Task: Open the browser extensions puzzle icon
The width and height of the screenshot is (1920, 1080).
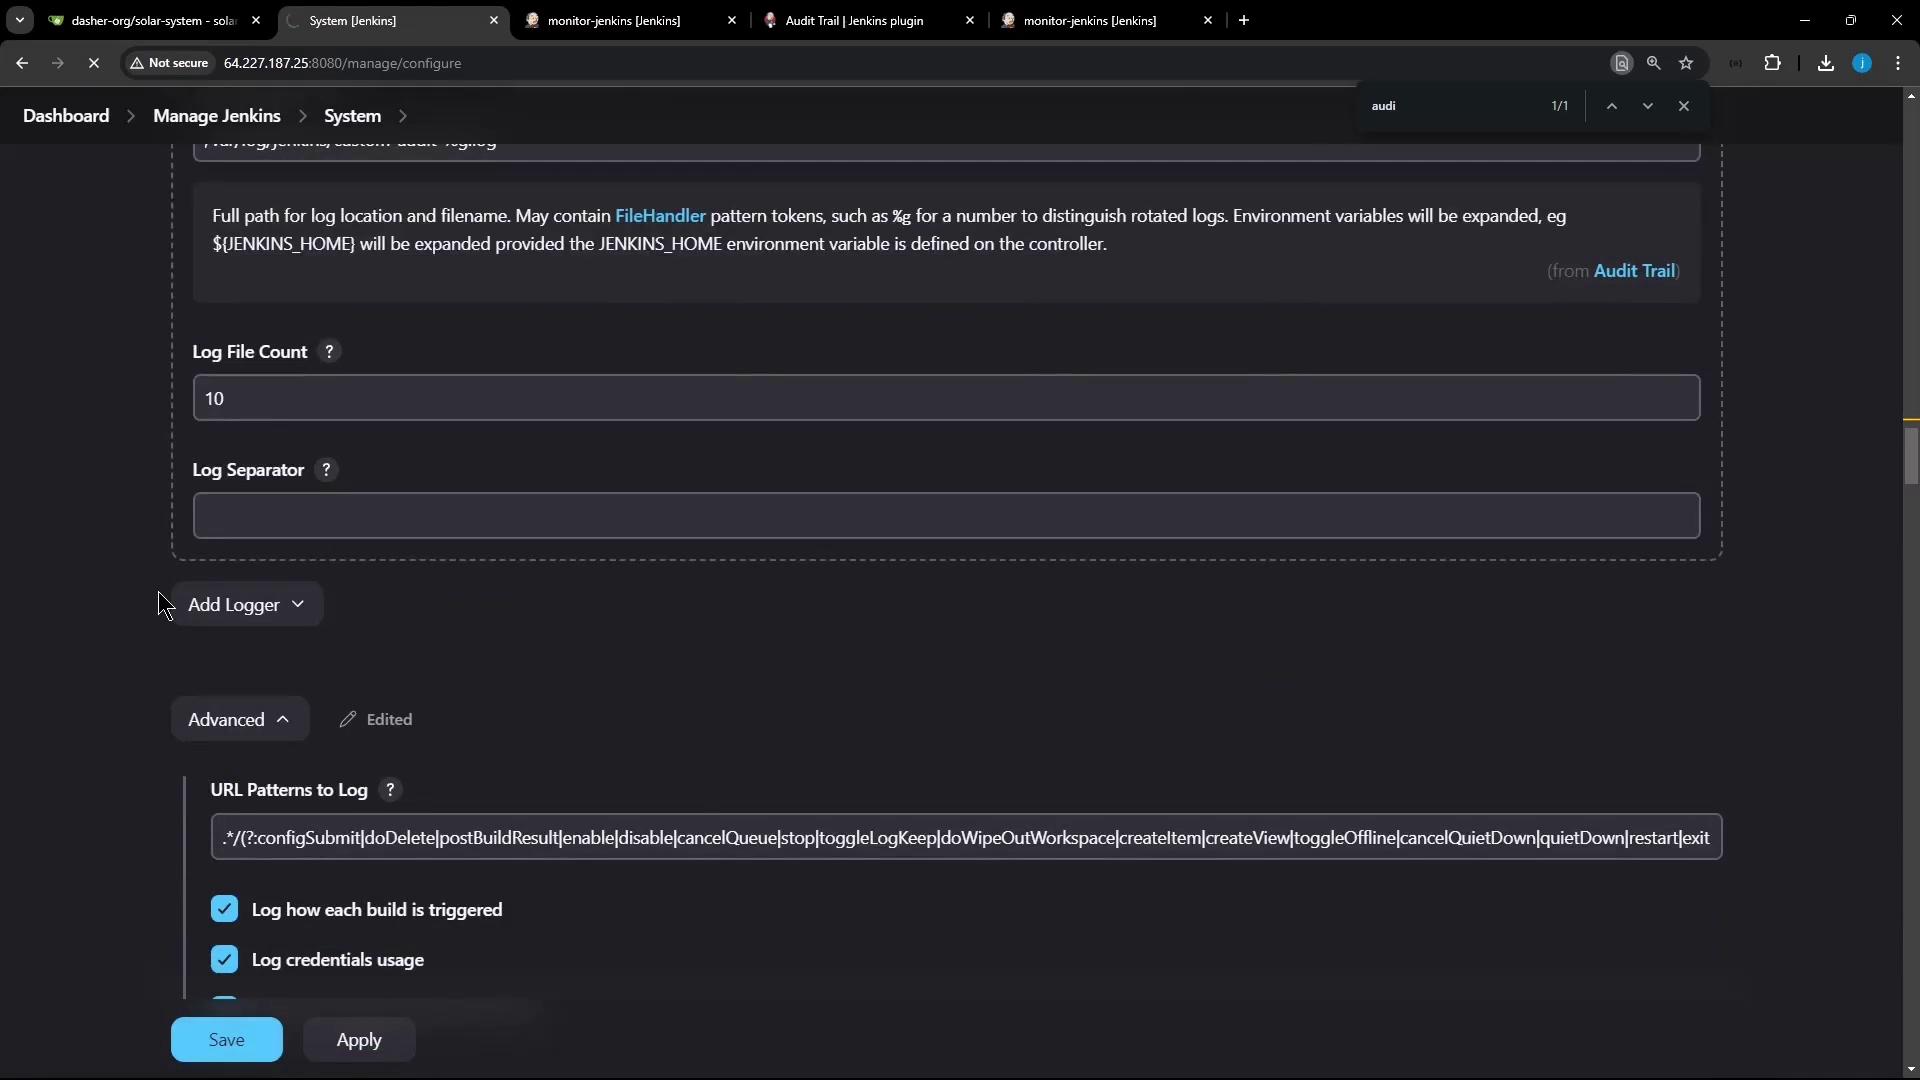Action: (1772, 63)
